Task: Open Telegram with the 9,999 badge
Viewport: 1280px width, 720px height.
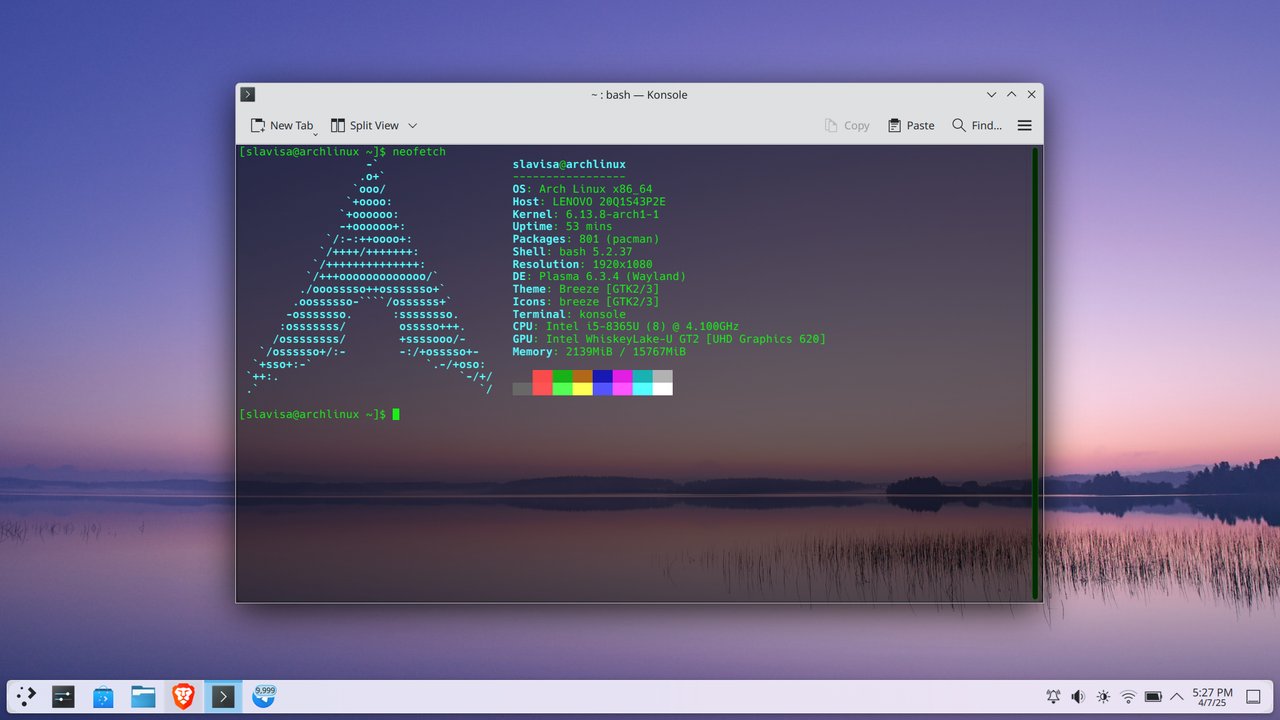Action: coord(264,696)
